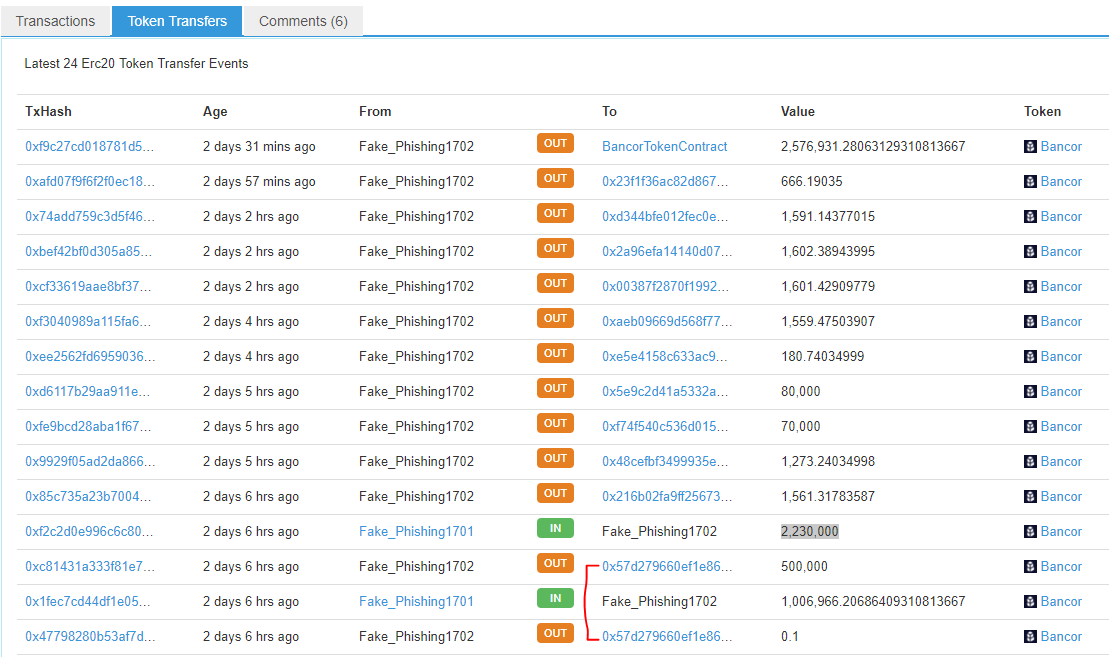Image resolution: width=1109 pixels, height=657 pixels.
Task: Open transaction hash 0x74add759c3d5f46...
Action: click(x=89, y=216)
